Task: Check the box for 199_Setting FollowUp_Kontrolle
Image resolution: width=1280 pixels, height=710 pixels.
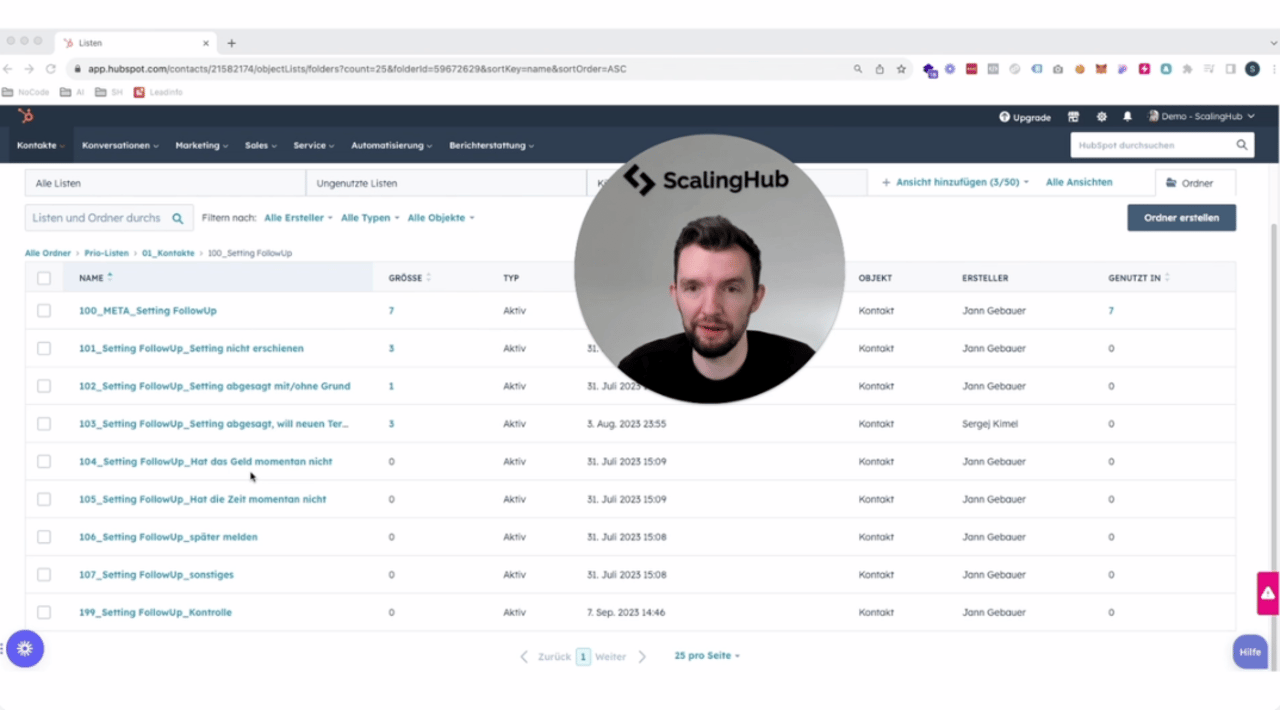Action: pos(44,612)
